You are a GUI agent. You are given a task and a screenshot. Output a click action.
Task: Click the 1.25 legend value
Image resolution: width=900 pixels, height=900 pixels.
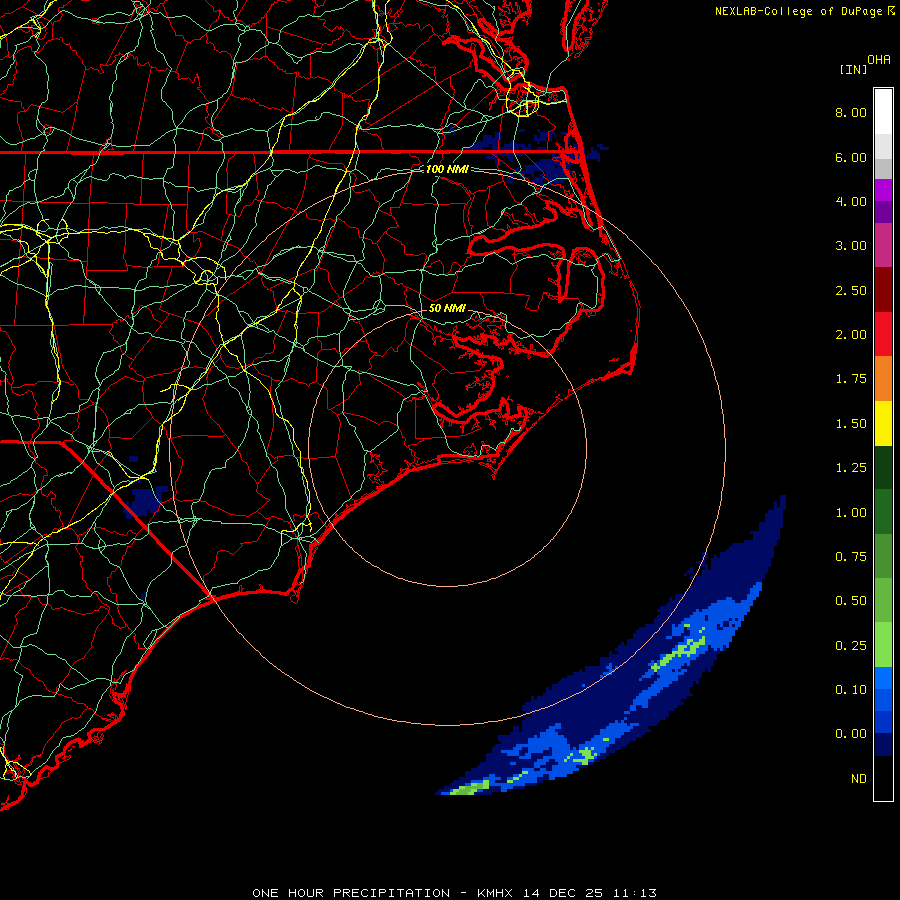(851, 468)
